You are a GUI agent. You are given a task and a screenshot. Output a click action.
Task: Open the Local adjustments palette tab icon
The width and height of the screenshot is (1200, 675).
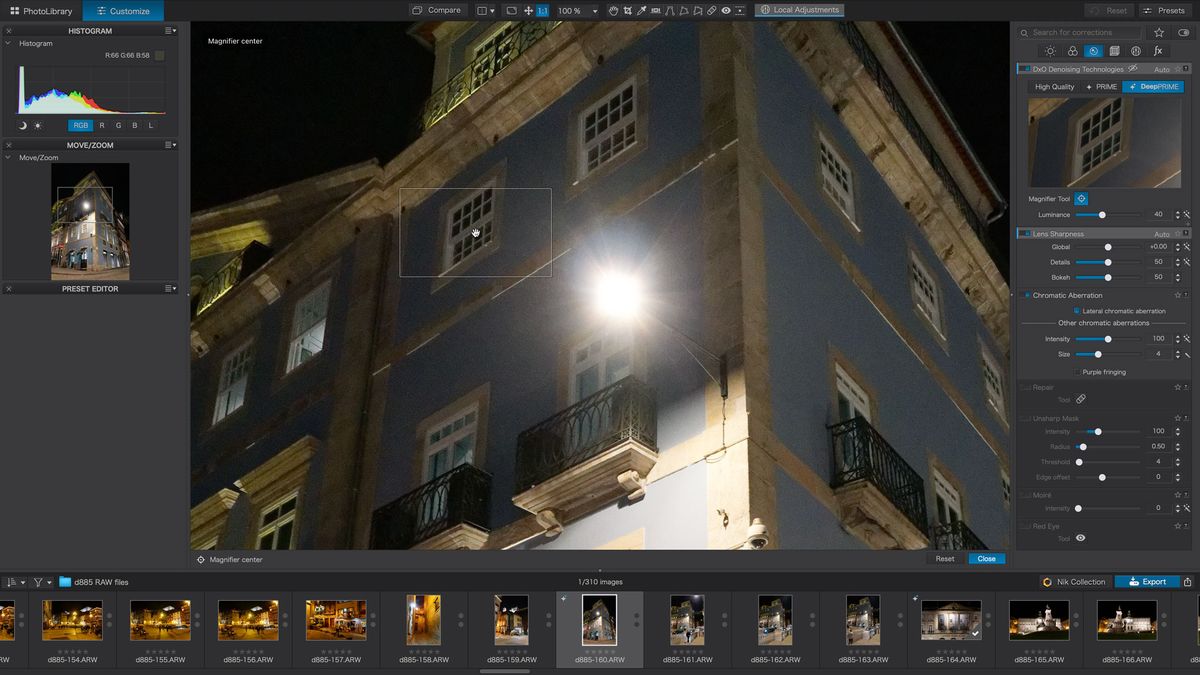[x=1136, y=51]
